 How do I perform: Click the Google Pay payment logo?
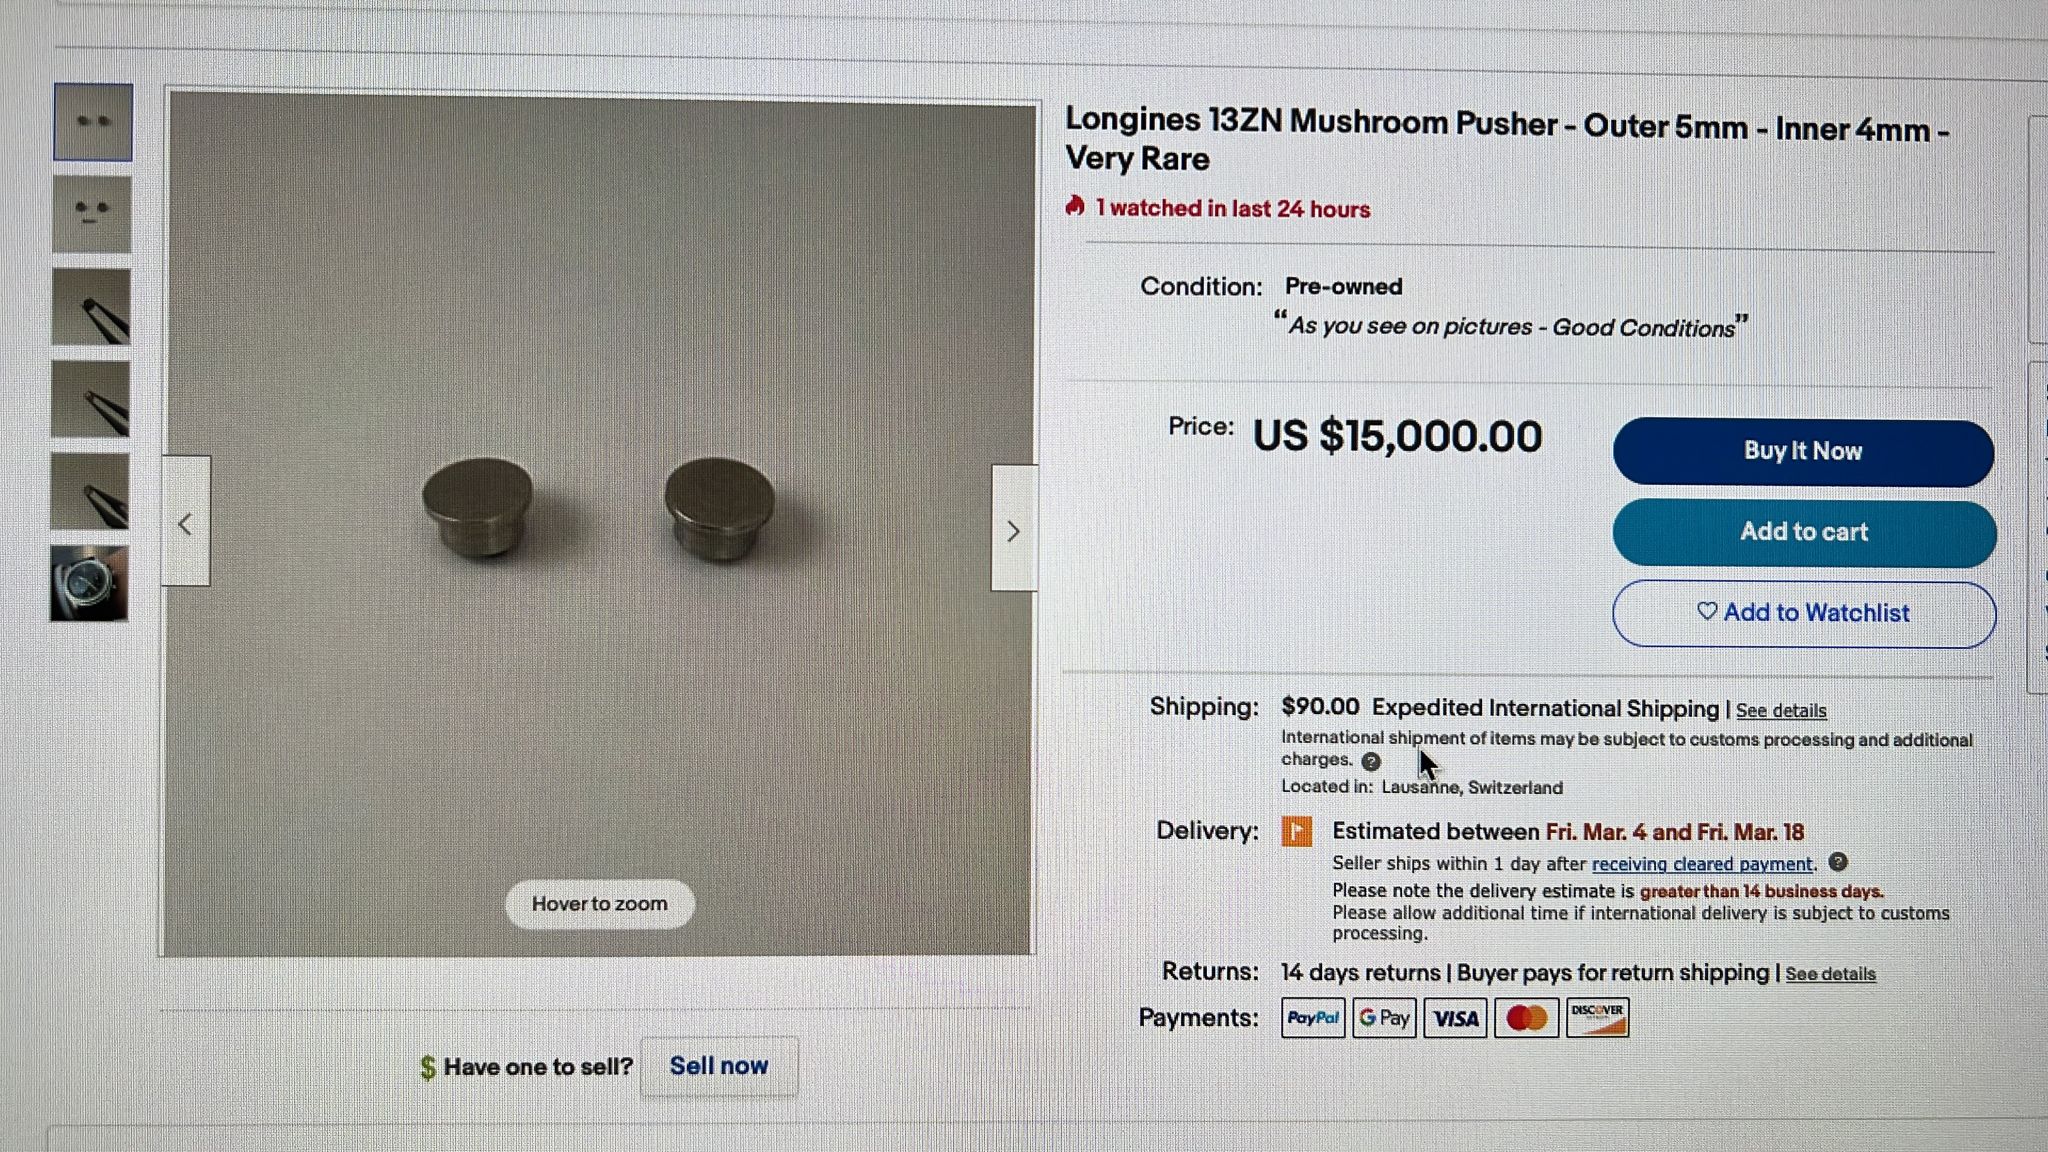(1384, 1018)
